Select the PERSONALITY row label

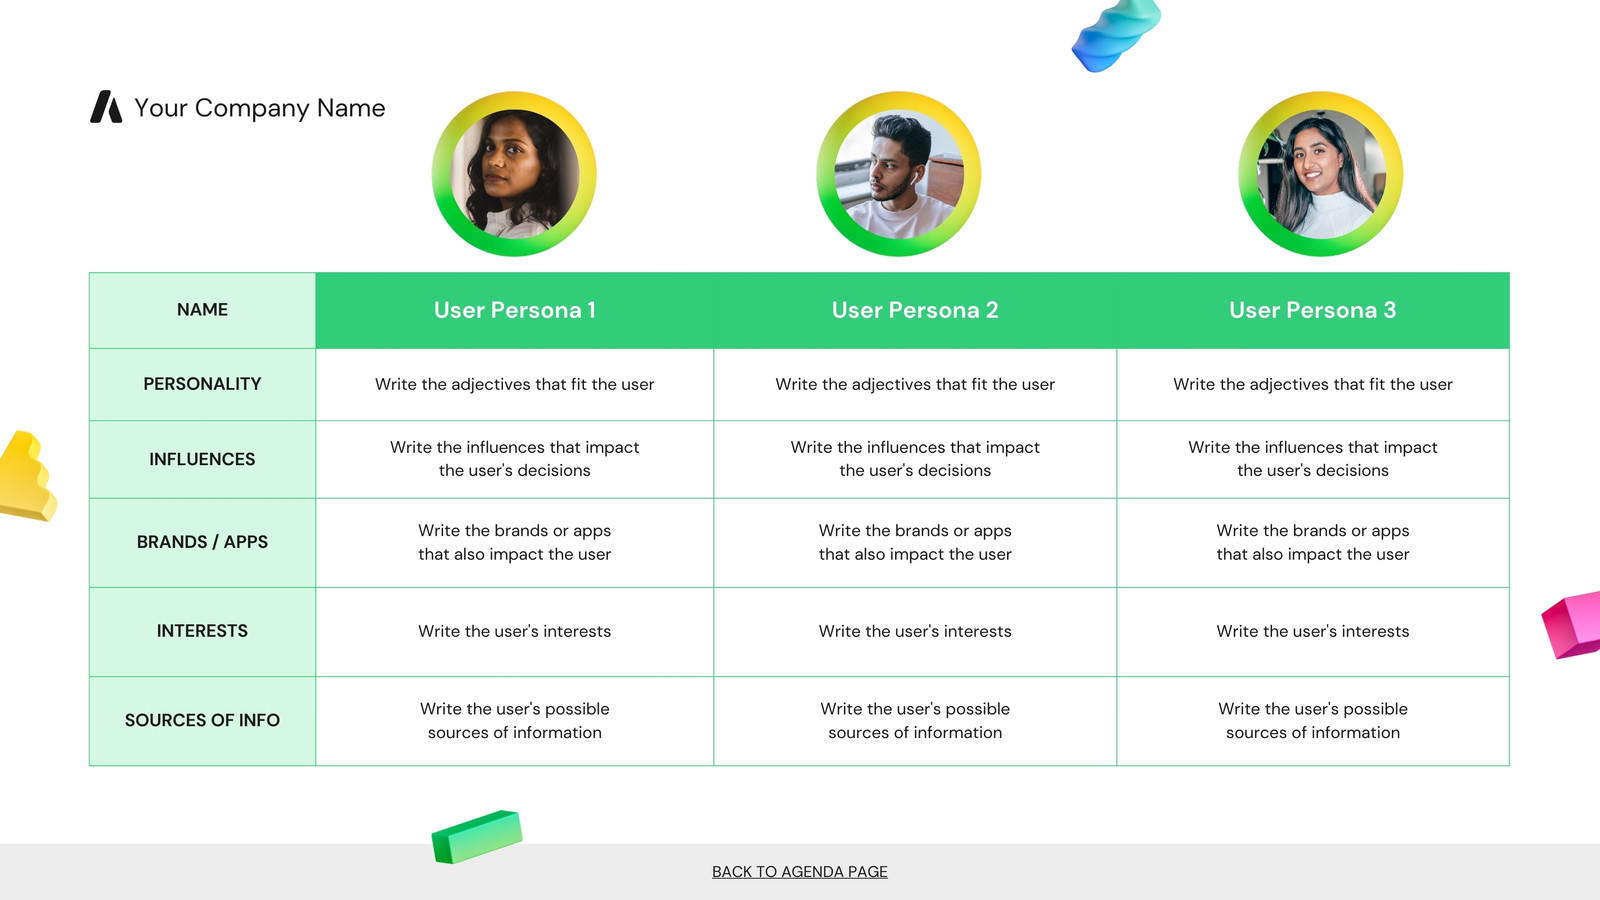pyautogui.click(x=202, y=384)
